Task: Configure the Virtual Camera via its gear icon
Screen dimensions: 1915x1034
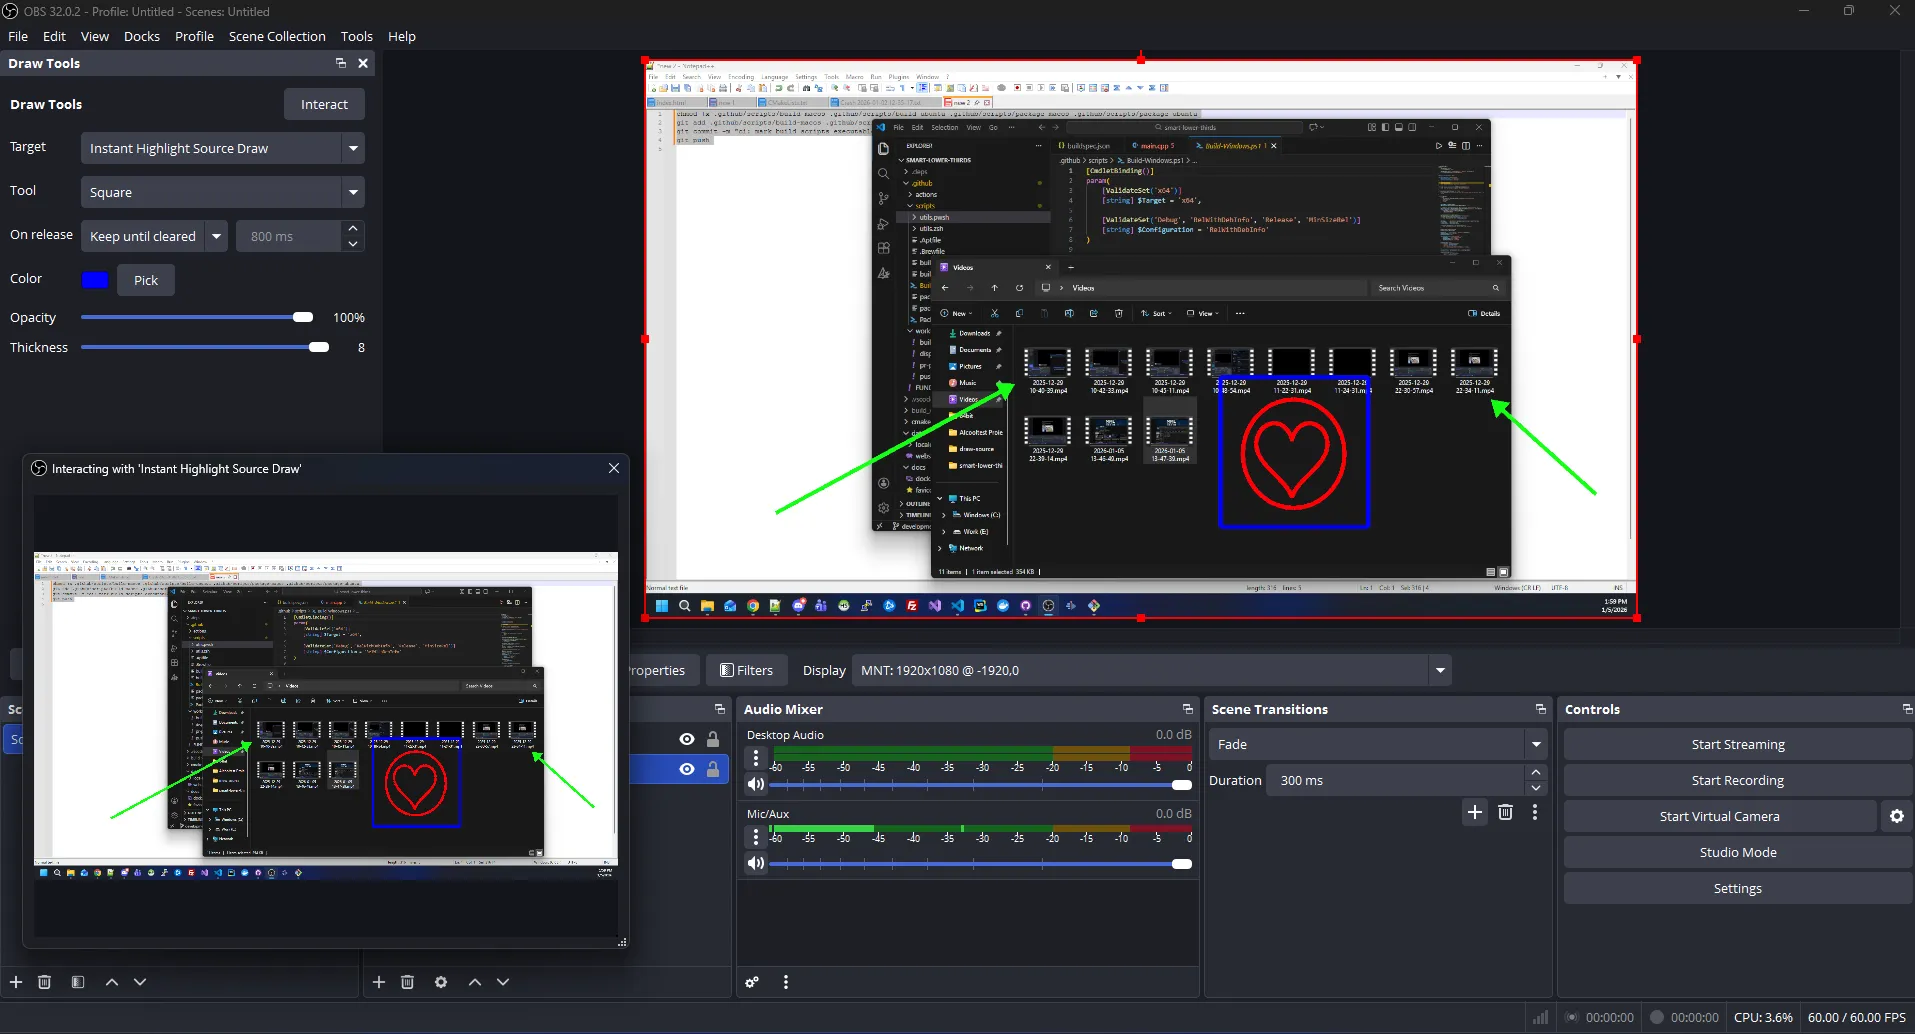Action: (1895, 816)
